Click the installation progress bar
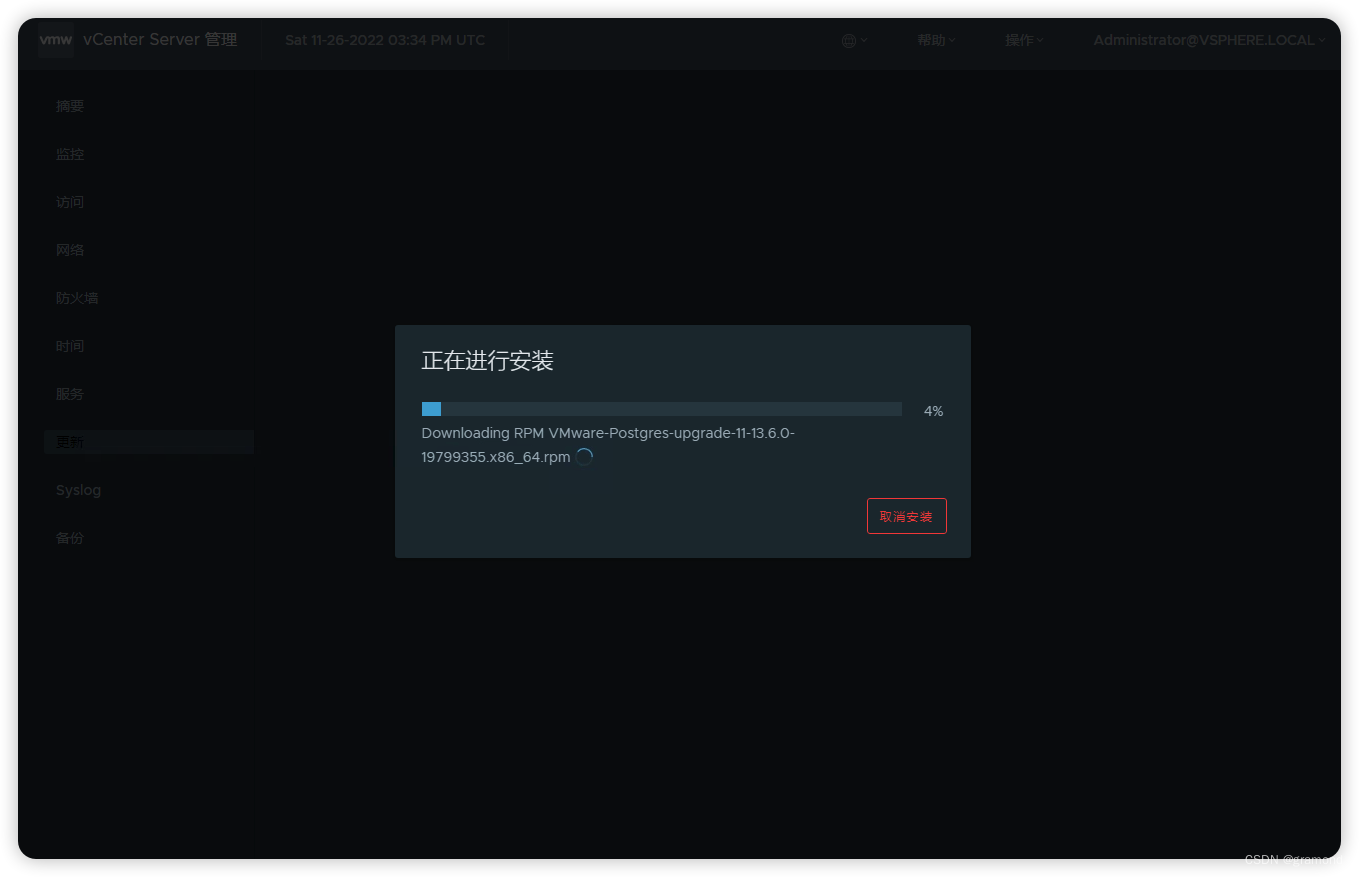The width and height of the screenshot is (1359, 877). (x=662, y=409)
